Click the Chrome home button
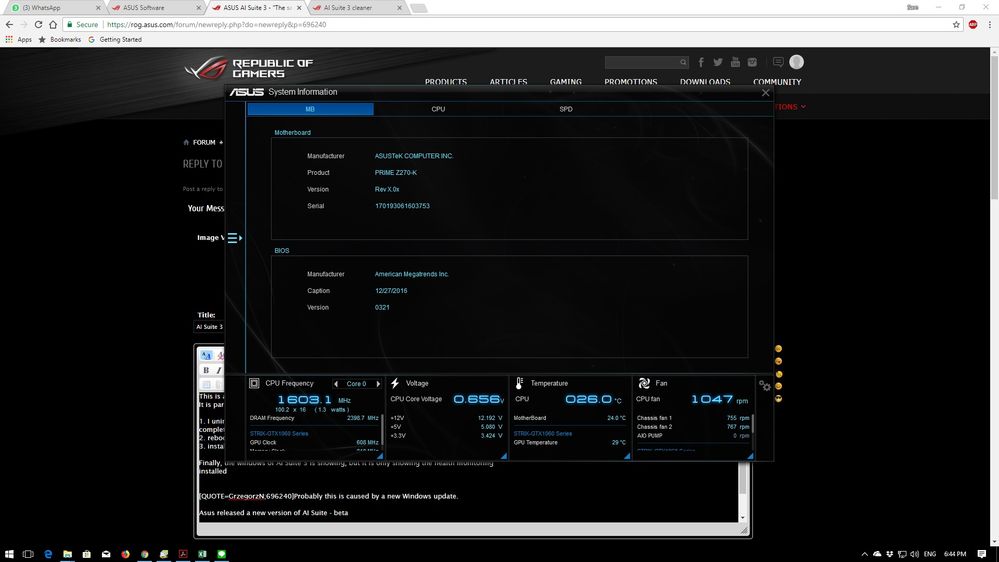The height and width of the screenshot is (562, 999). pos(53,24)
